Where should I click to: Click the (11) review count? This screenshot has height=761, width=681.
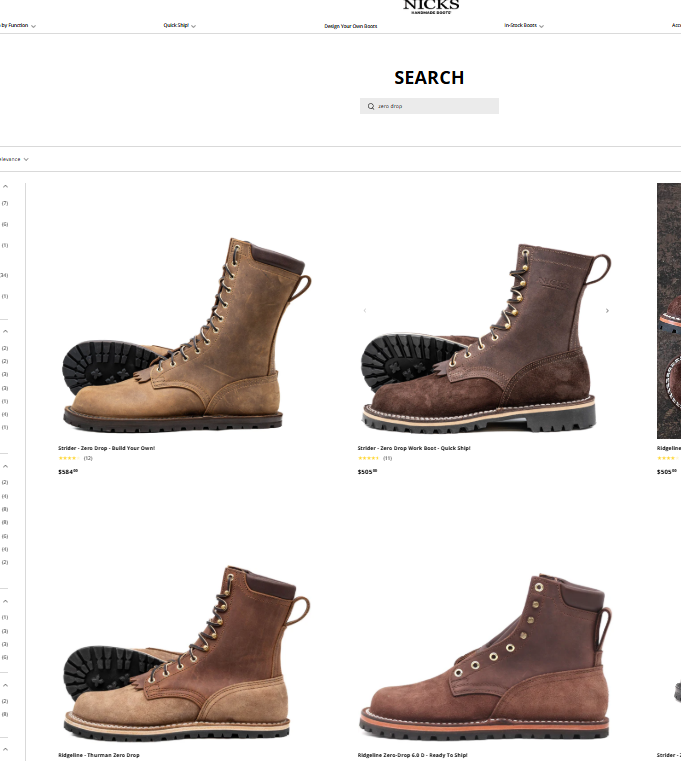(x=387, y=458)
